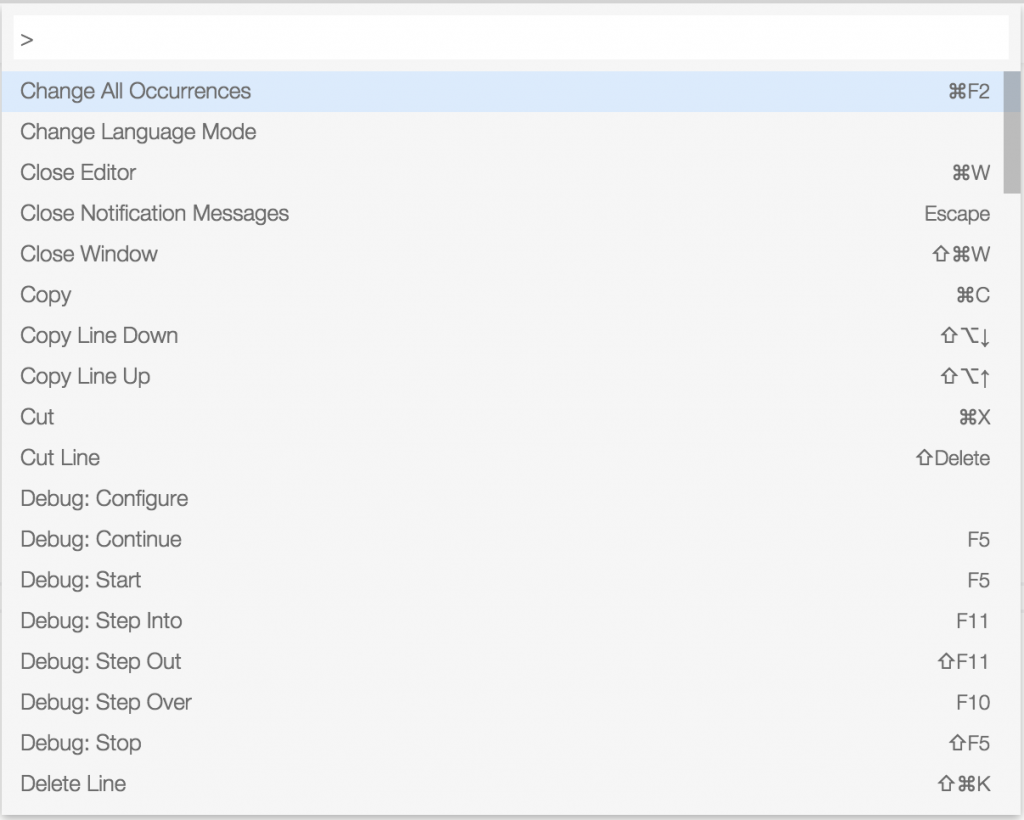Run Debug: Continue command
This screenshot has width=1024, height=820.
pyautogui.click(x=101, y=540)
